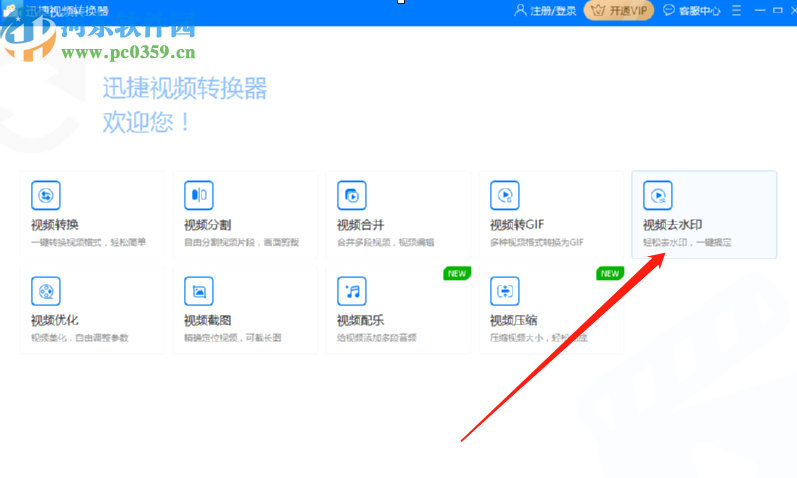Click the chat bubble icon for 客服中心

669,10
